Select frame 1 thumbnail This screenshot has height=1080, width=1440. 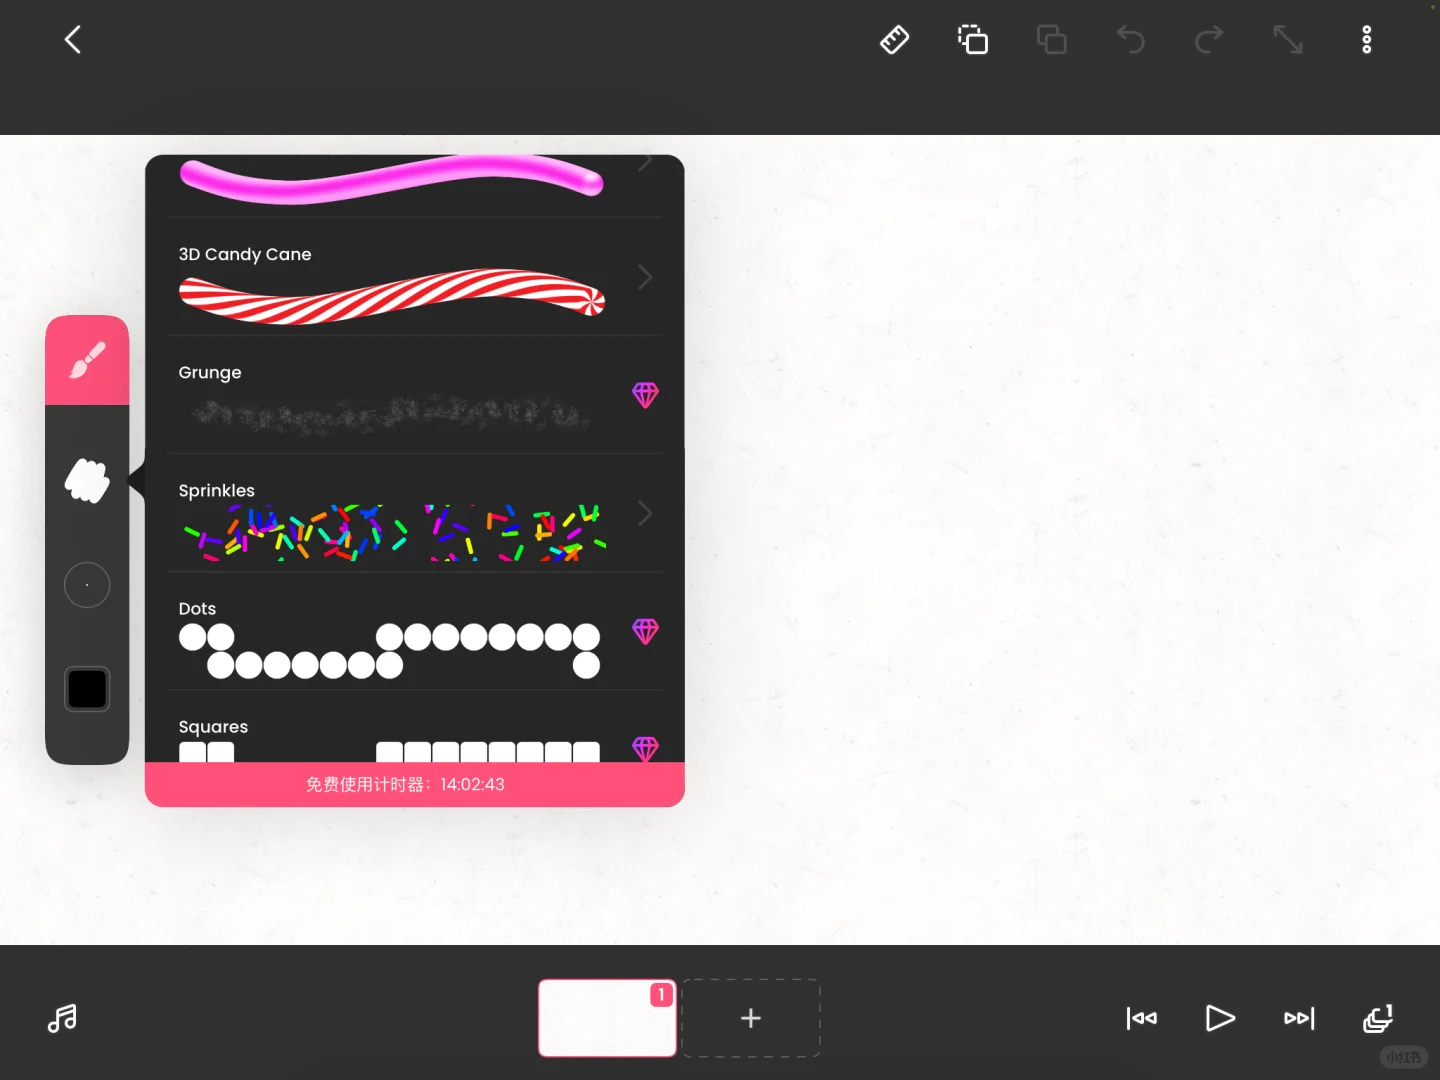[607, 1018]
